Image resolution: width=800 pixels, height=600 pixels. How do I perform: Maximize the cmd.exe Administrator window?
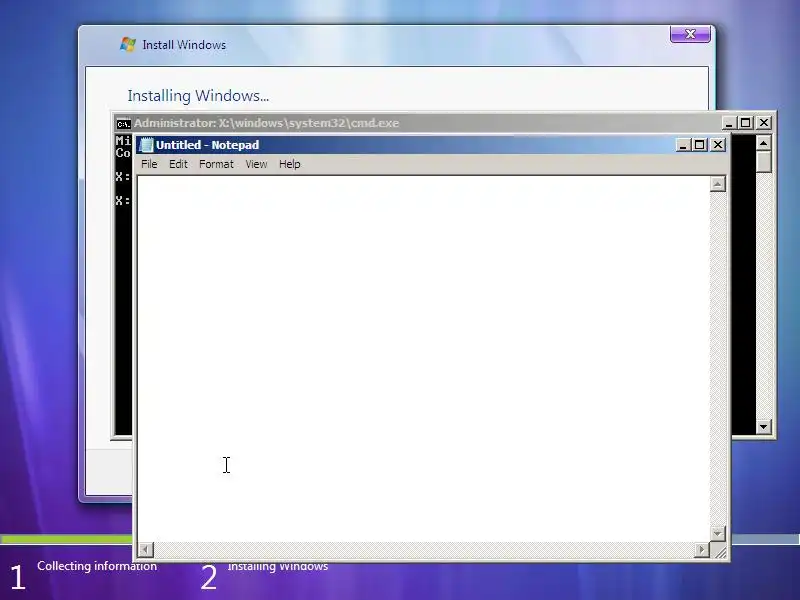tap(745, 123)
